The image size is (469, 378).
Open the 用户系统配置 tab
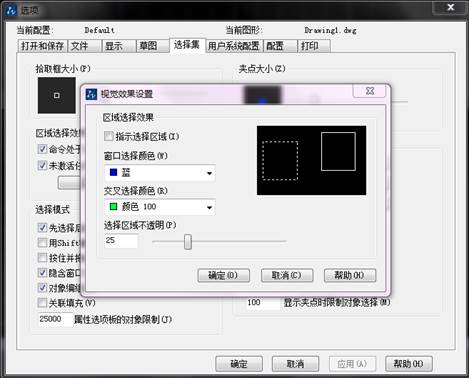coord(234,46)
